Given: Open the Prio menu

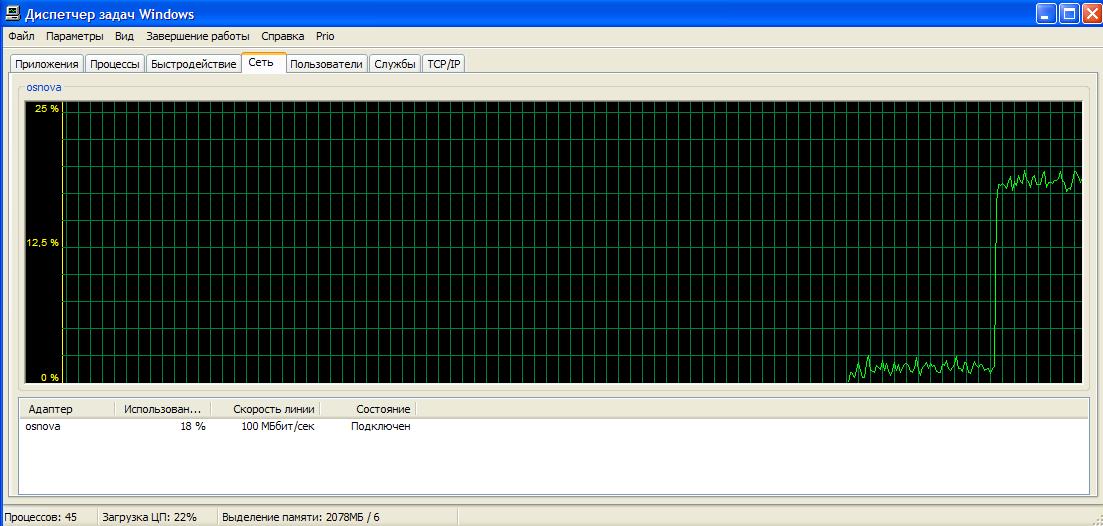Looking at the screenshot, I should pos(325,36).
